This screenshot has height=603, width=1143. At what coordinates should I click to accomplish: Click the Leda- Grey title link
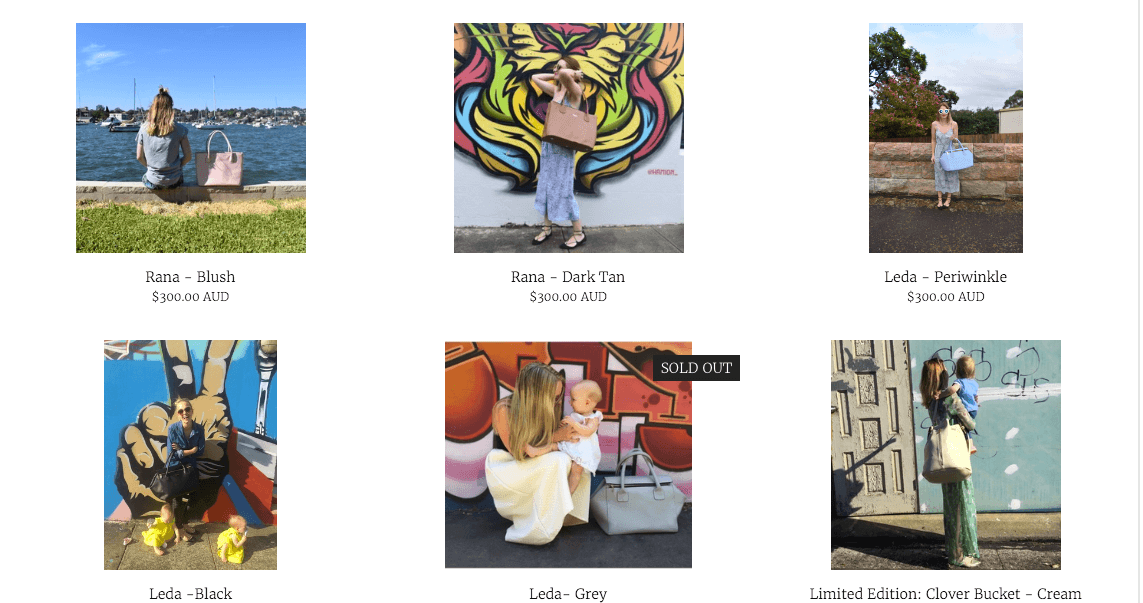[x=568, y=594]
